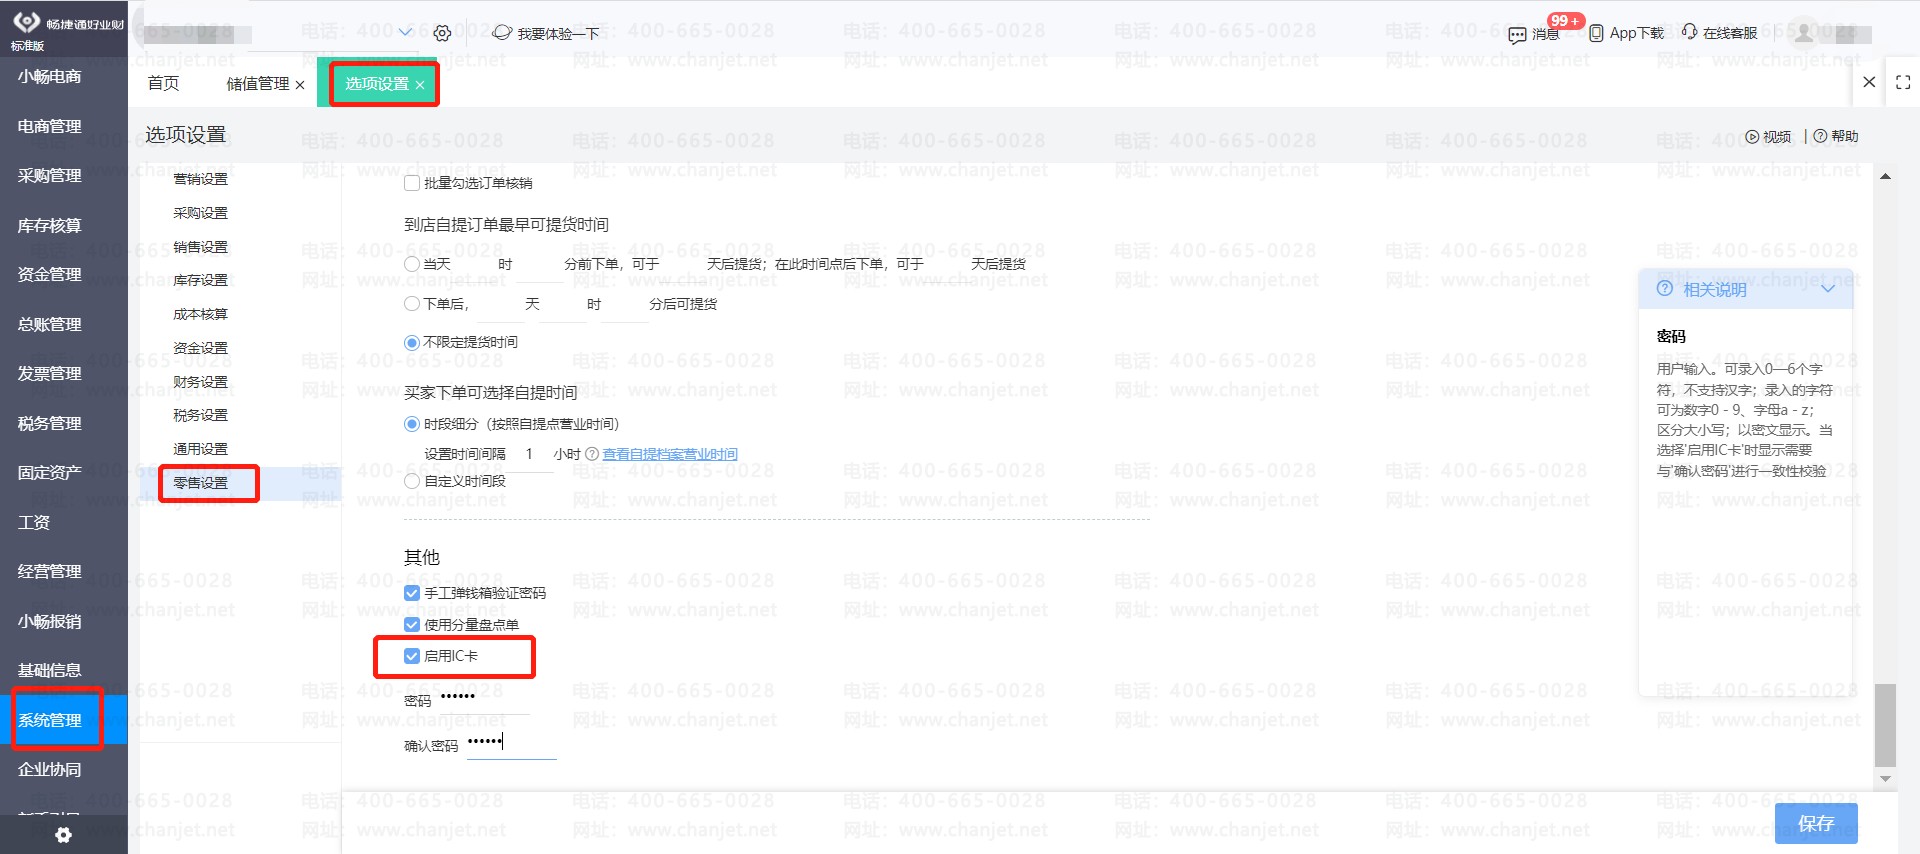Toggle fullscreen mode icon
The image size is (1920, 854).
(1903, 82)
